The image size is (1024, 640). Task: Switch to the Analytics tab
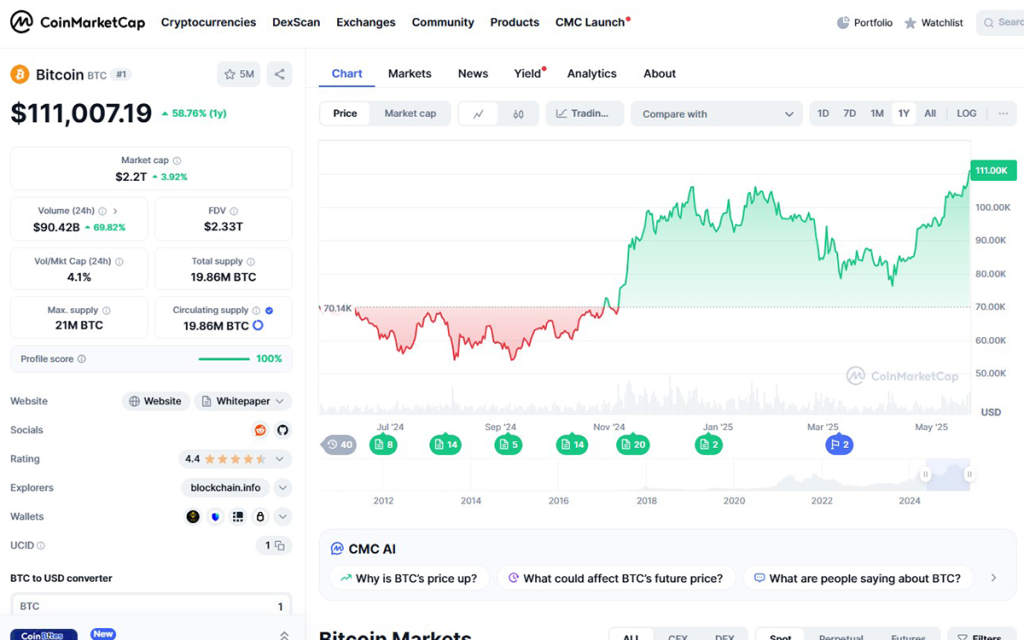pyautogui.click(x=592, y=74)
